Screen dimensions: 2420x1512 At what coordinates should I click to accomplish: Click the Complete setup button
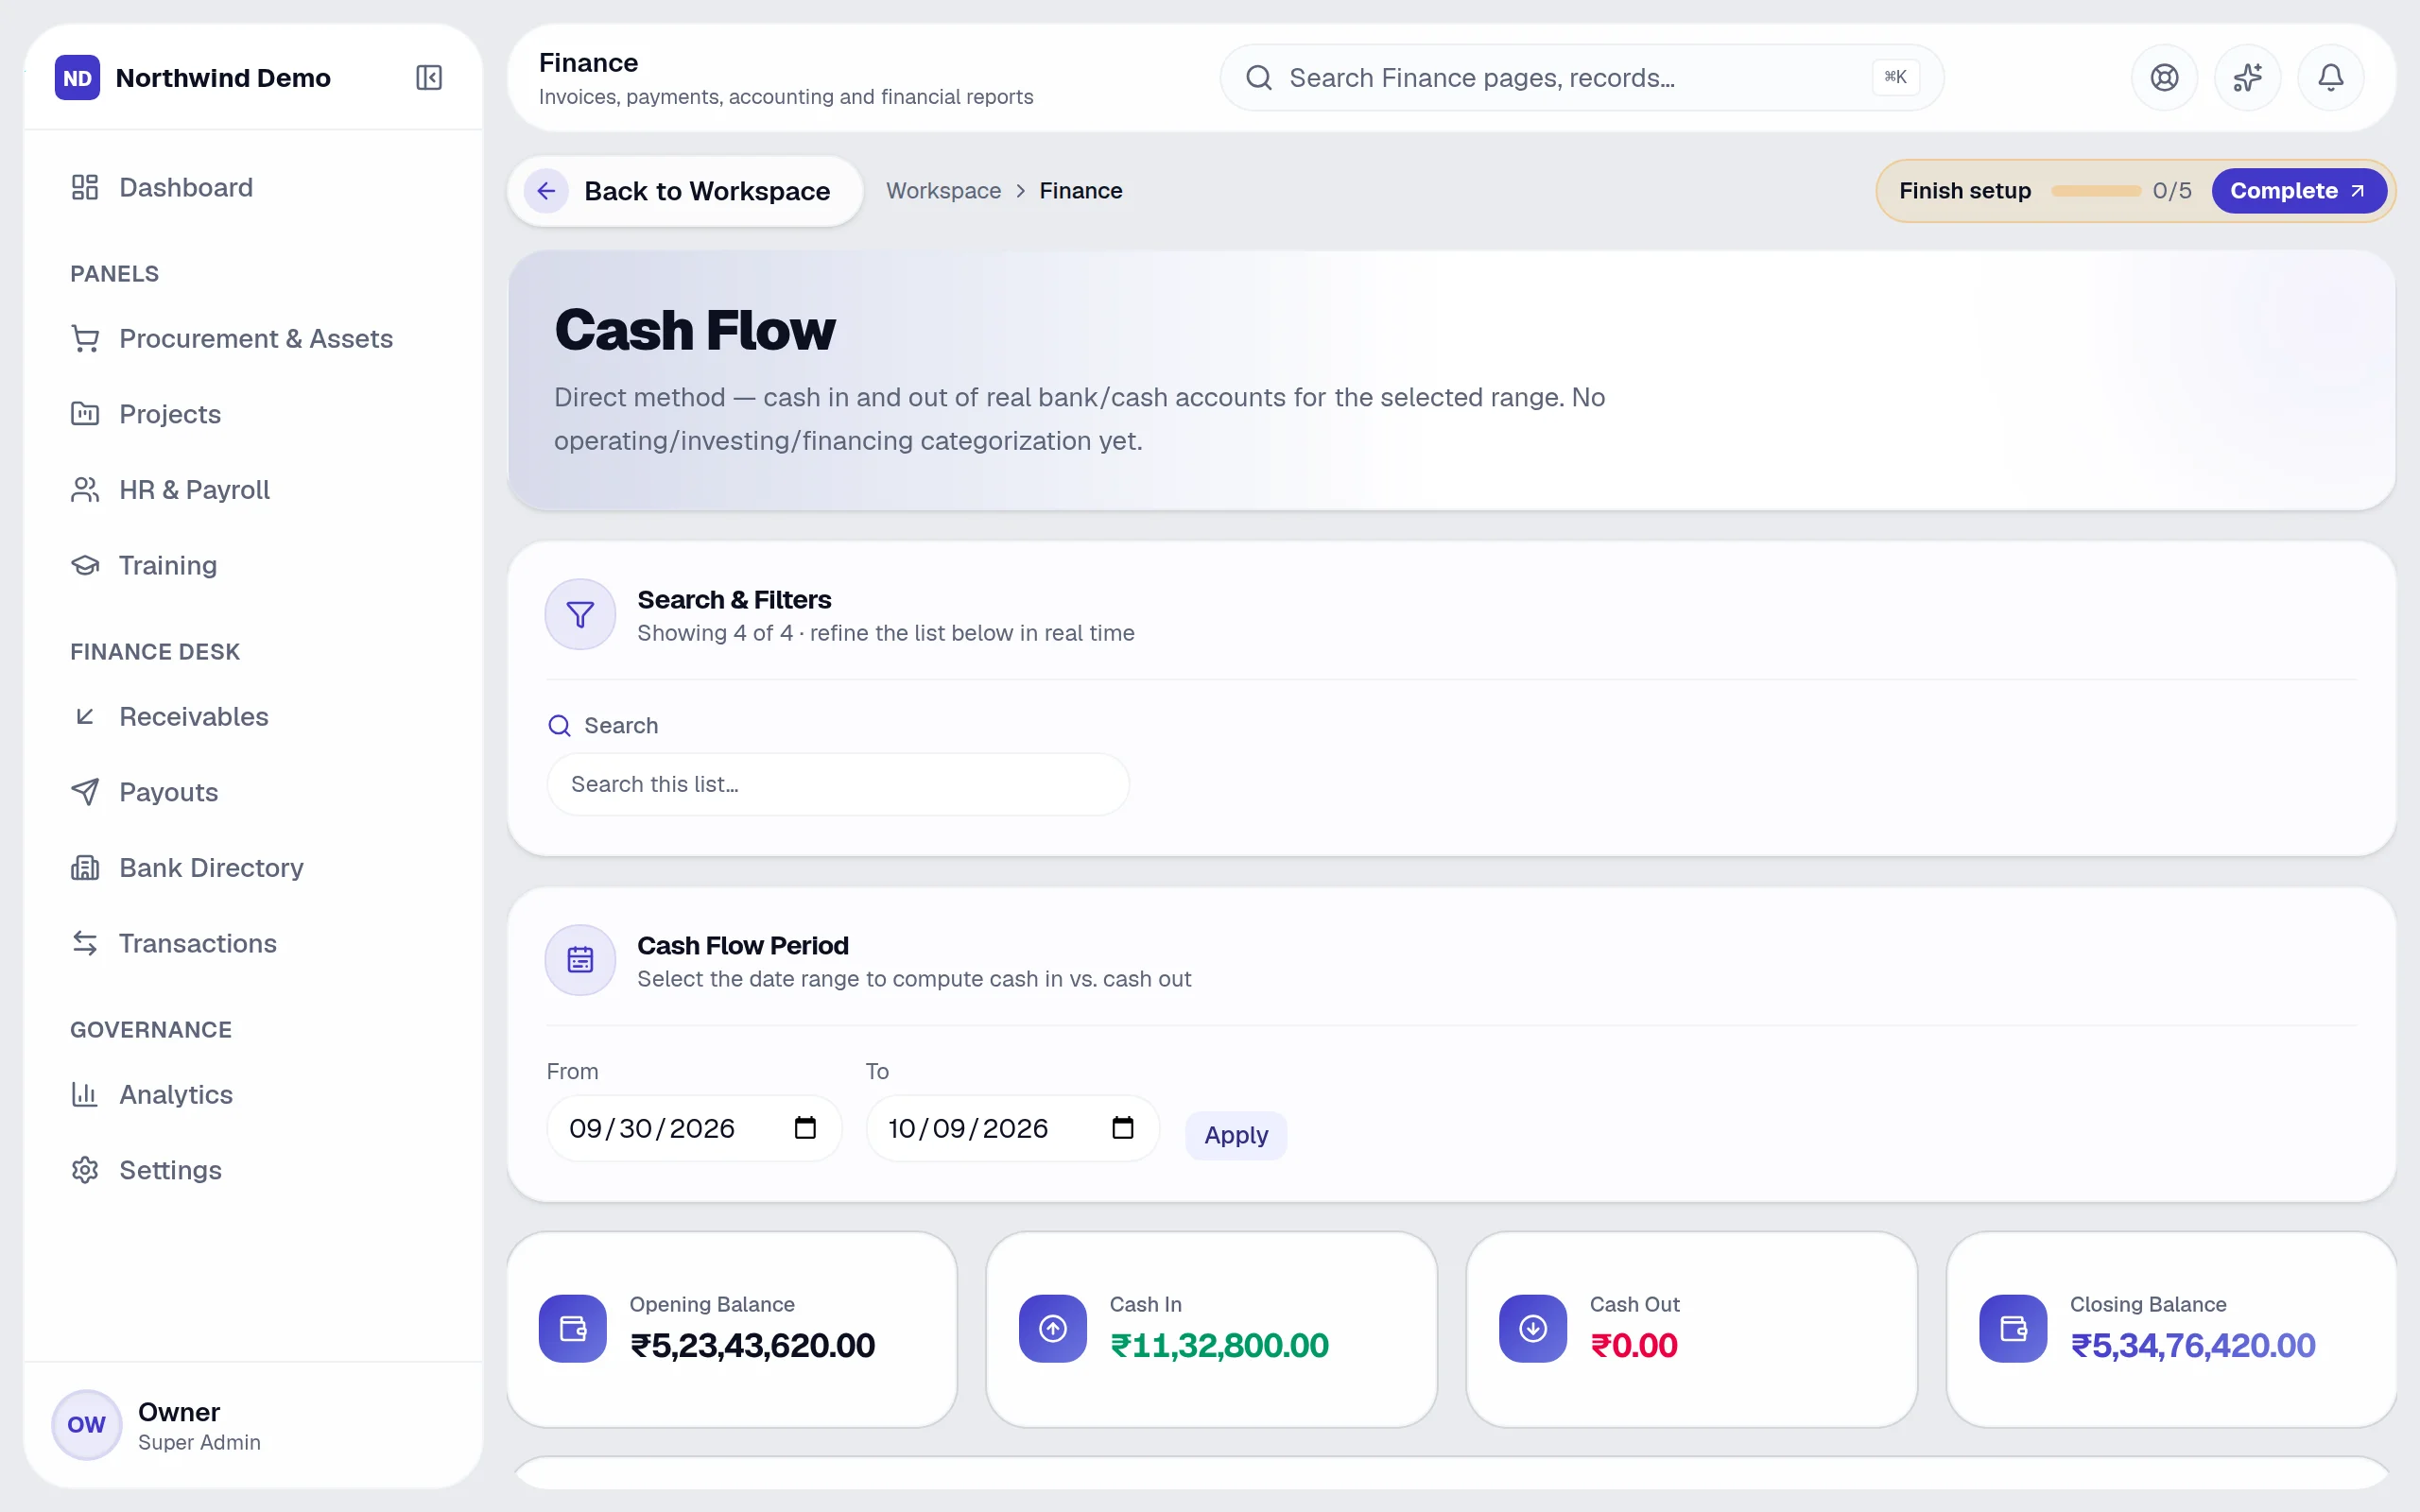coord(2298,190)
